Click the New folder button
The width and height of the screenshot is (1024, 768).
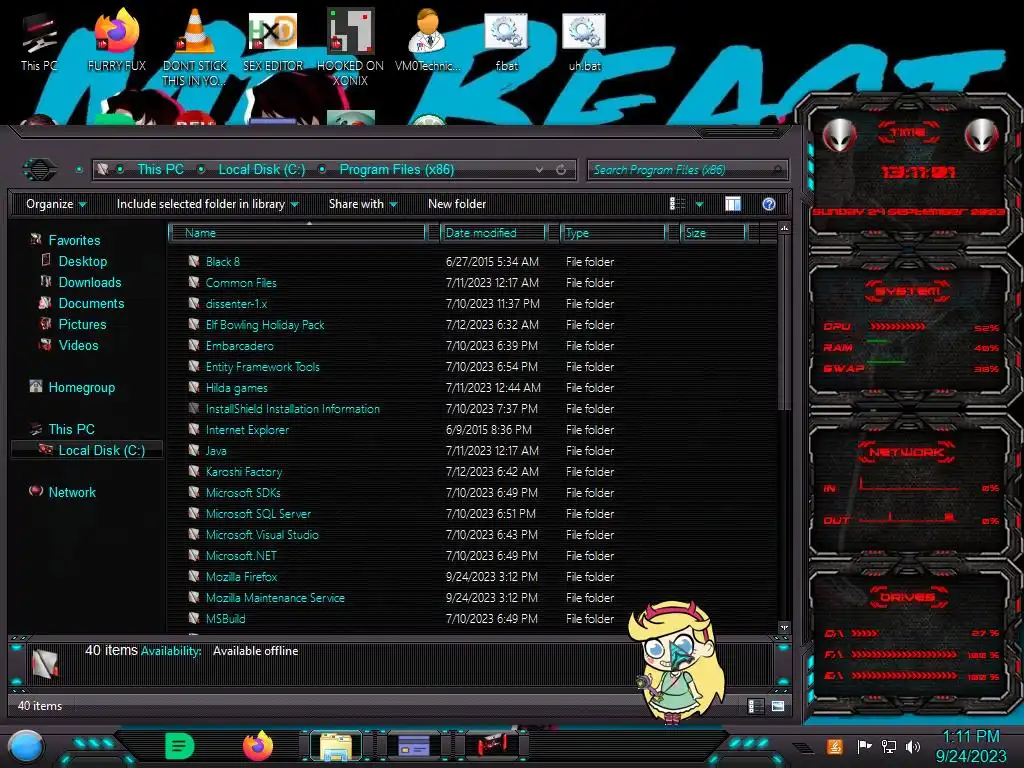click(x=457, y=204)
